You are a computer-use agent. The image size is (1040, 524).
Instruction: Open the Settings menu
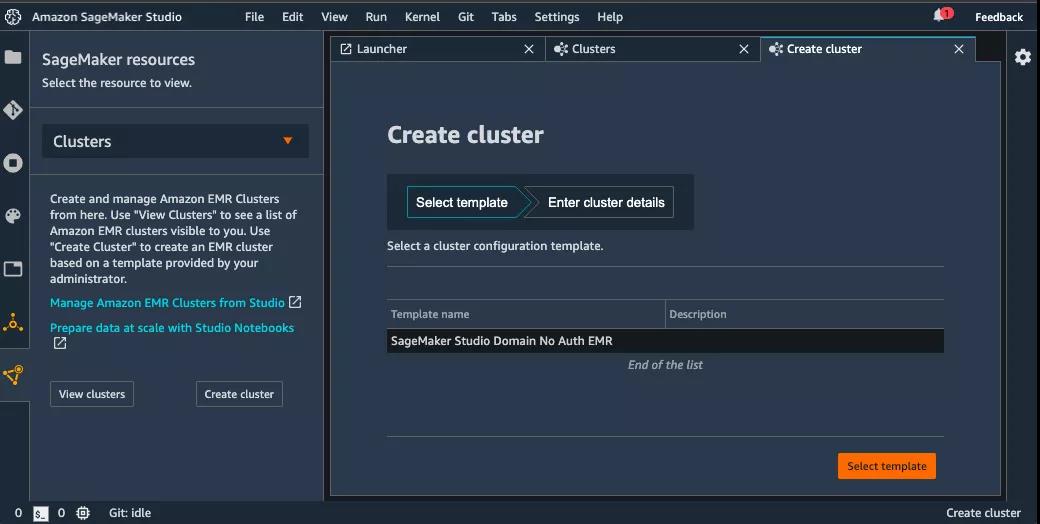556,17
